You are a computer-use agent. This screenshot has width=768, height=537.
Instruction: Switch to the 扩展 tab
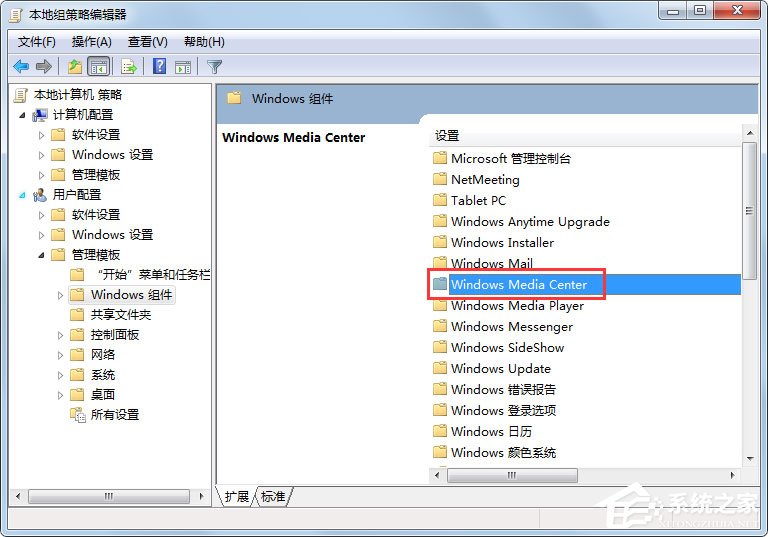(x=237, y=497)
